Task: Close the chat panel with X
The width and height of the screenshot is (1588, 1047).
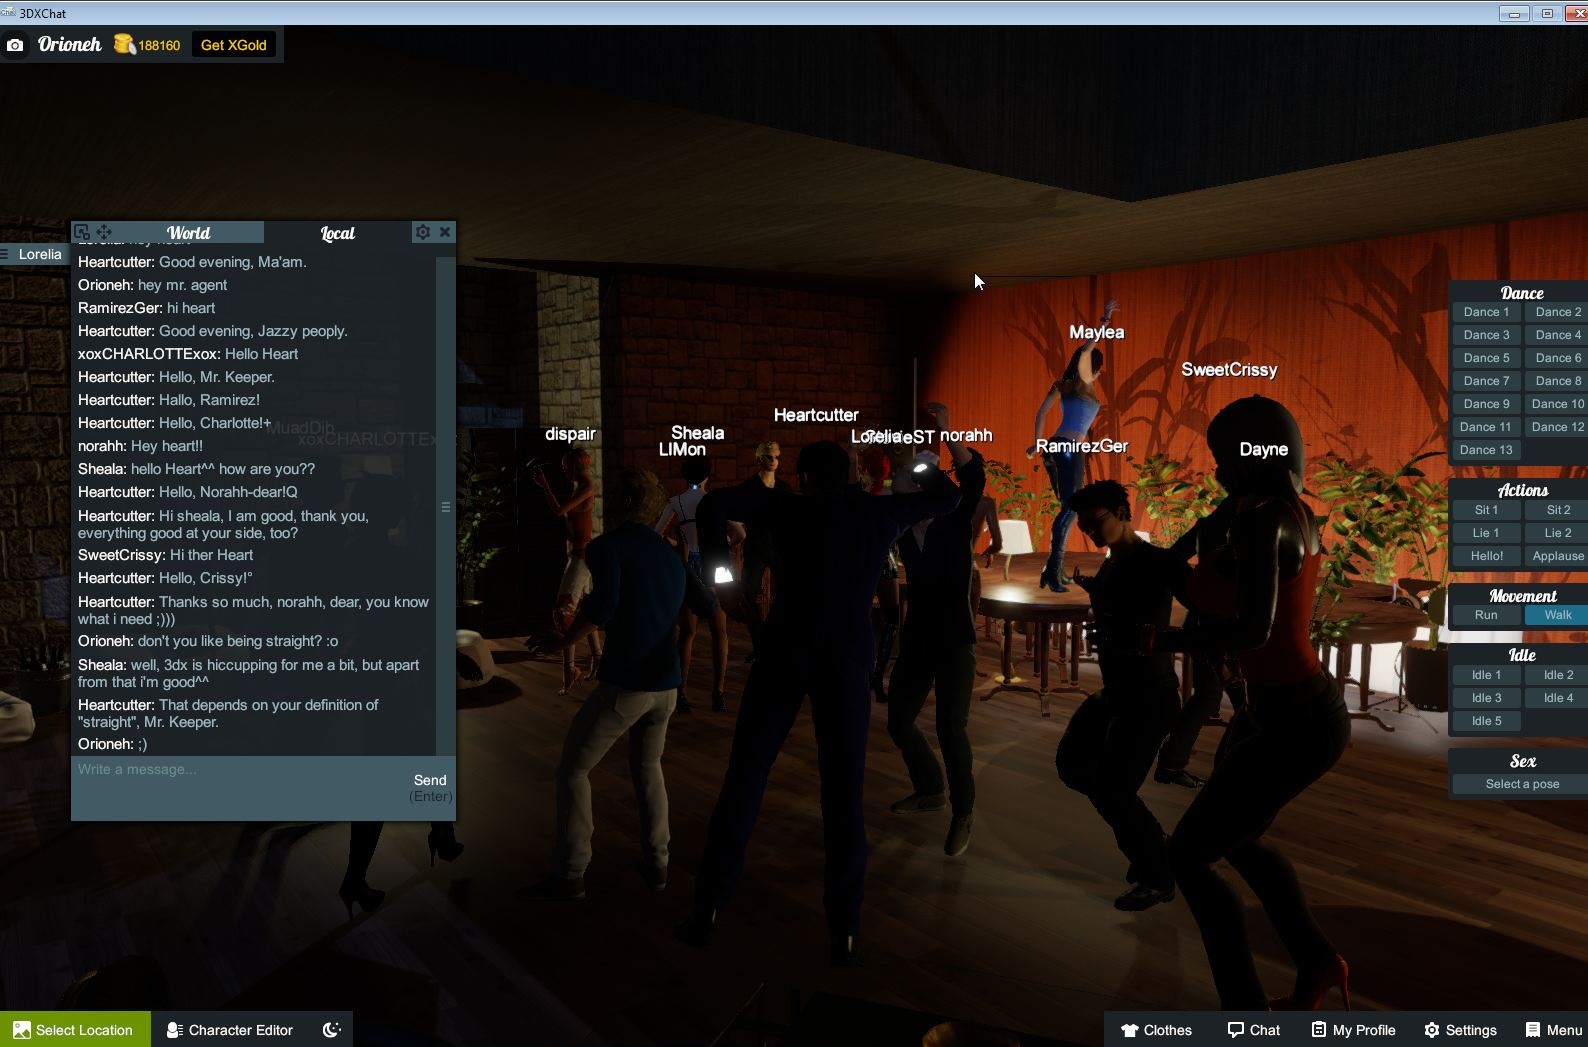Action: pos(445,232)
